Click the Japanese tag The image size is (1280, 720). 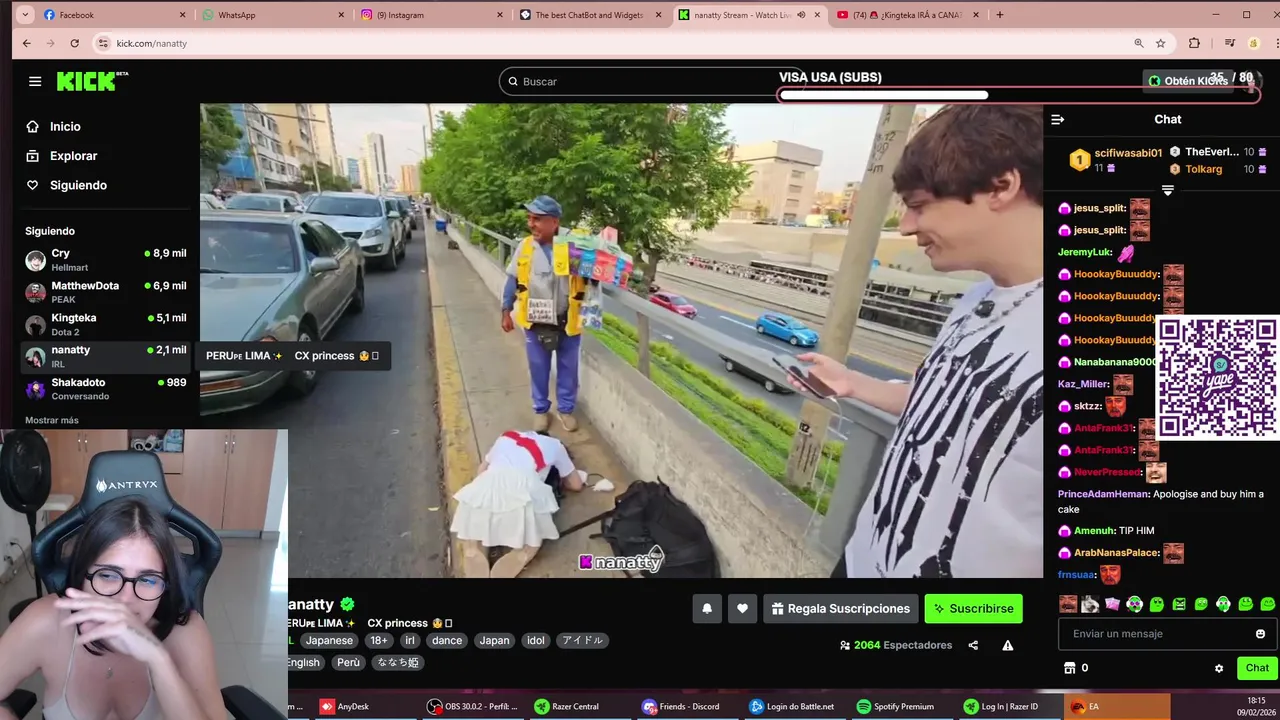click(329, 640)
